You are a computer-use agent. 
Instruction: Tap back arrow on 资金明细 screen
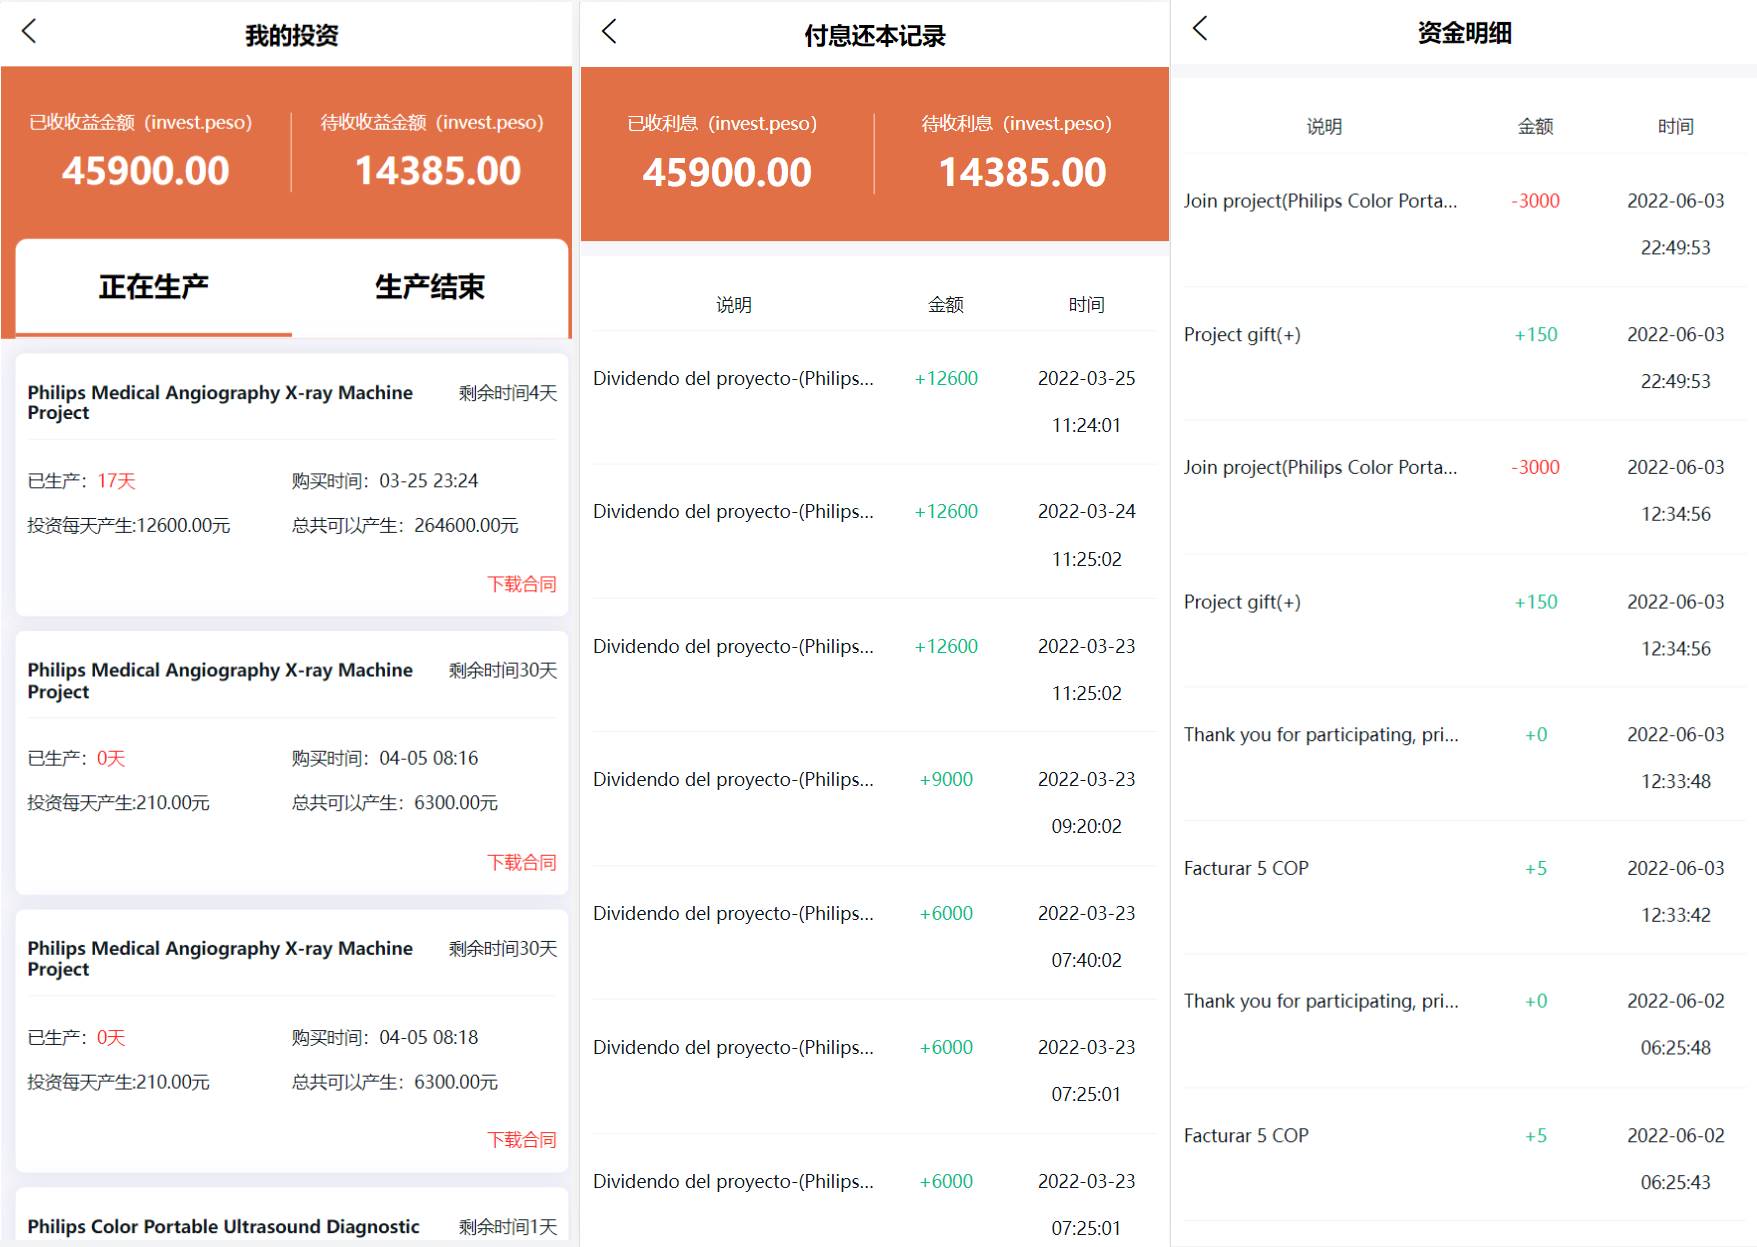pyautogui.click(x=1200, y=29)
